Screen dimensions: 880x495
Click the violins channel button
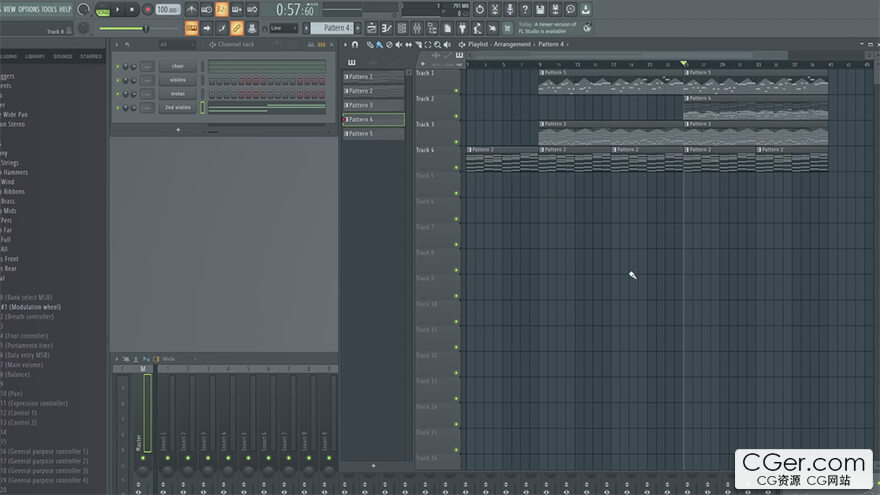tap(177, 80)
